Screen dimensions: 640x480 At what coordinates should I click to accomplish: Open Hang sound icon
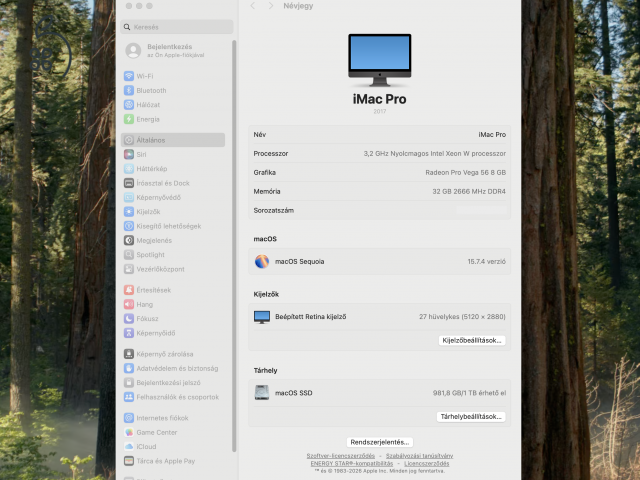tap(129, 304)
